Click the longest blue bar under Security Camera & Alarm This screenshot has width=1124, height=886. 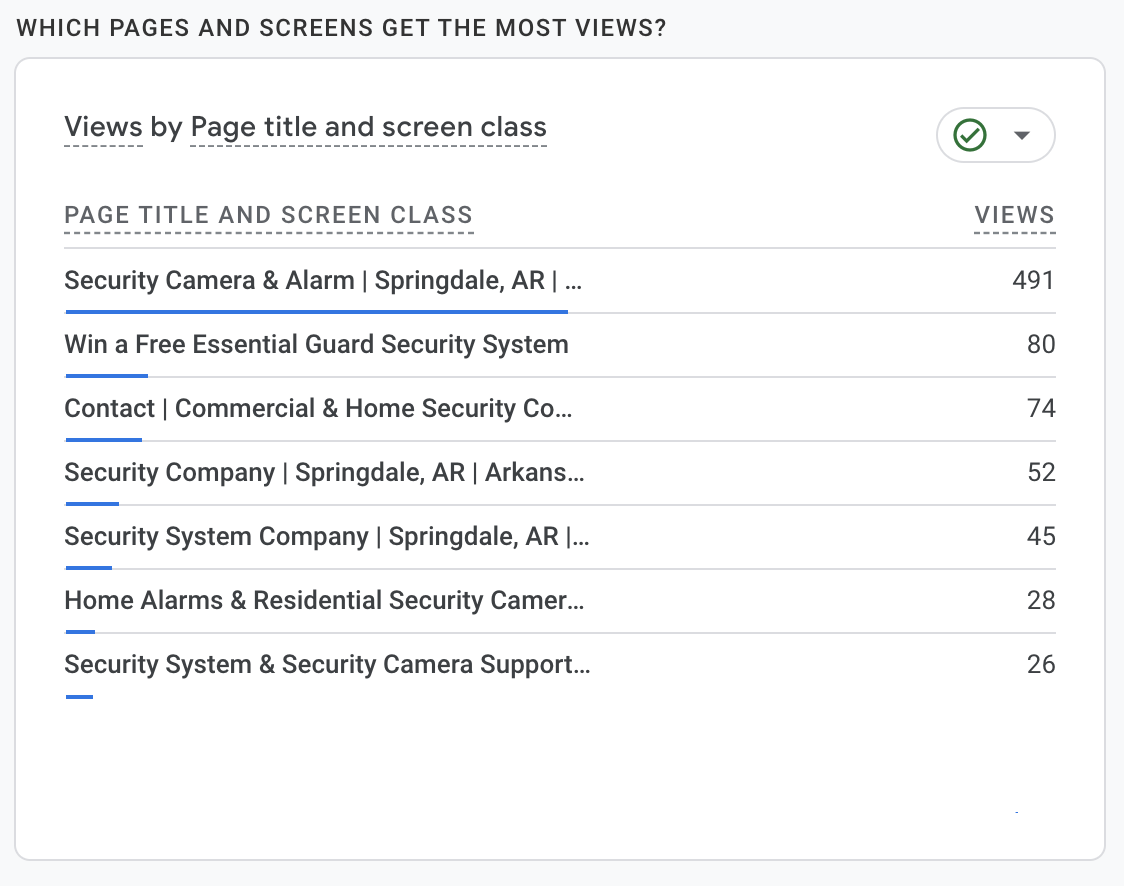[x=316, y=312]
